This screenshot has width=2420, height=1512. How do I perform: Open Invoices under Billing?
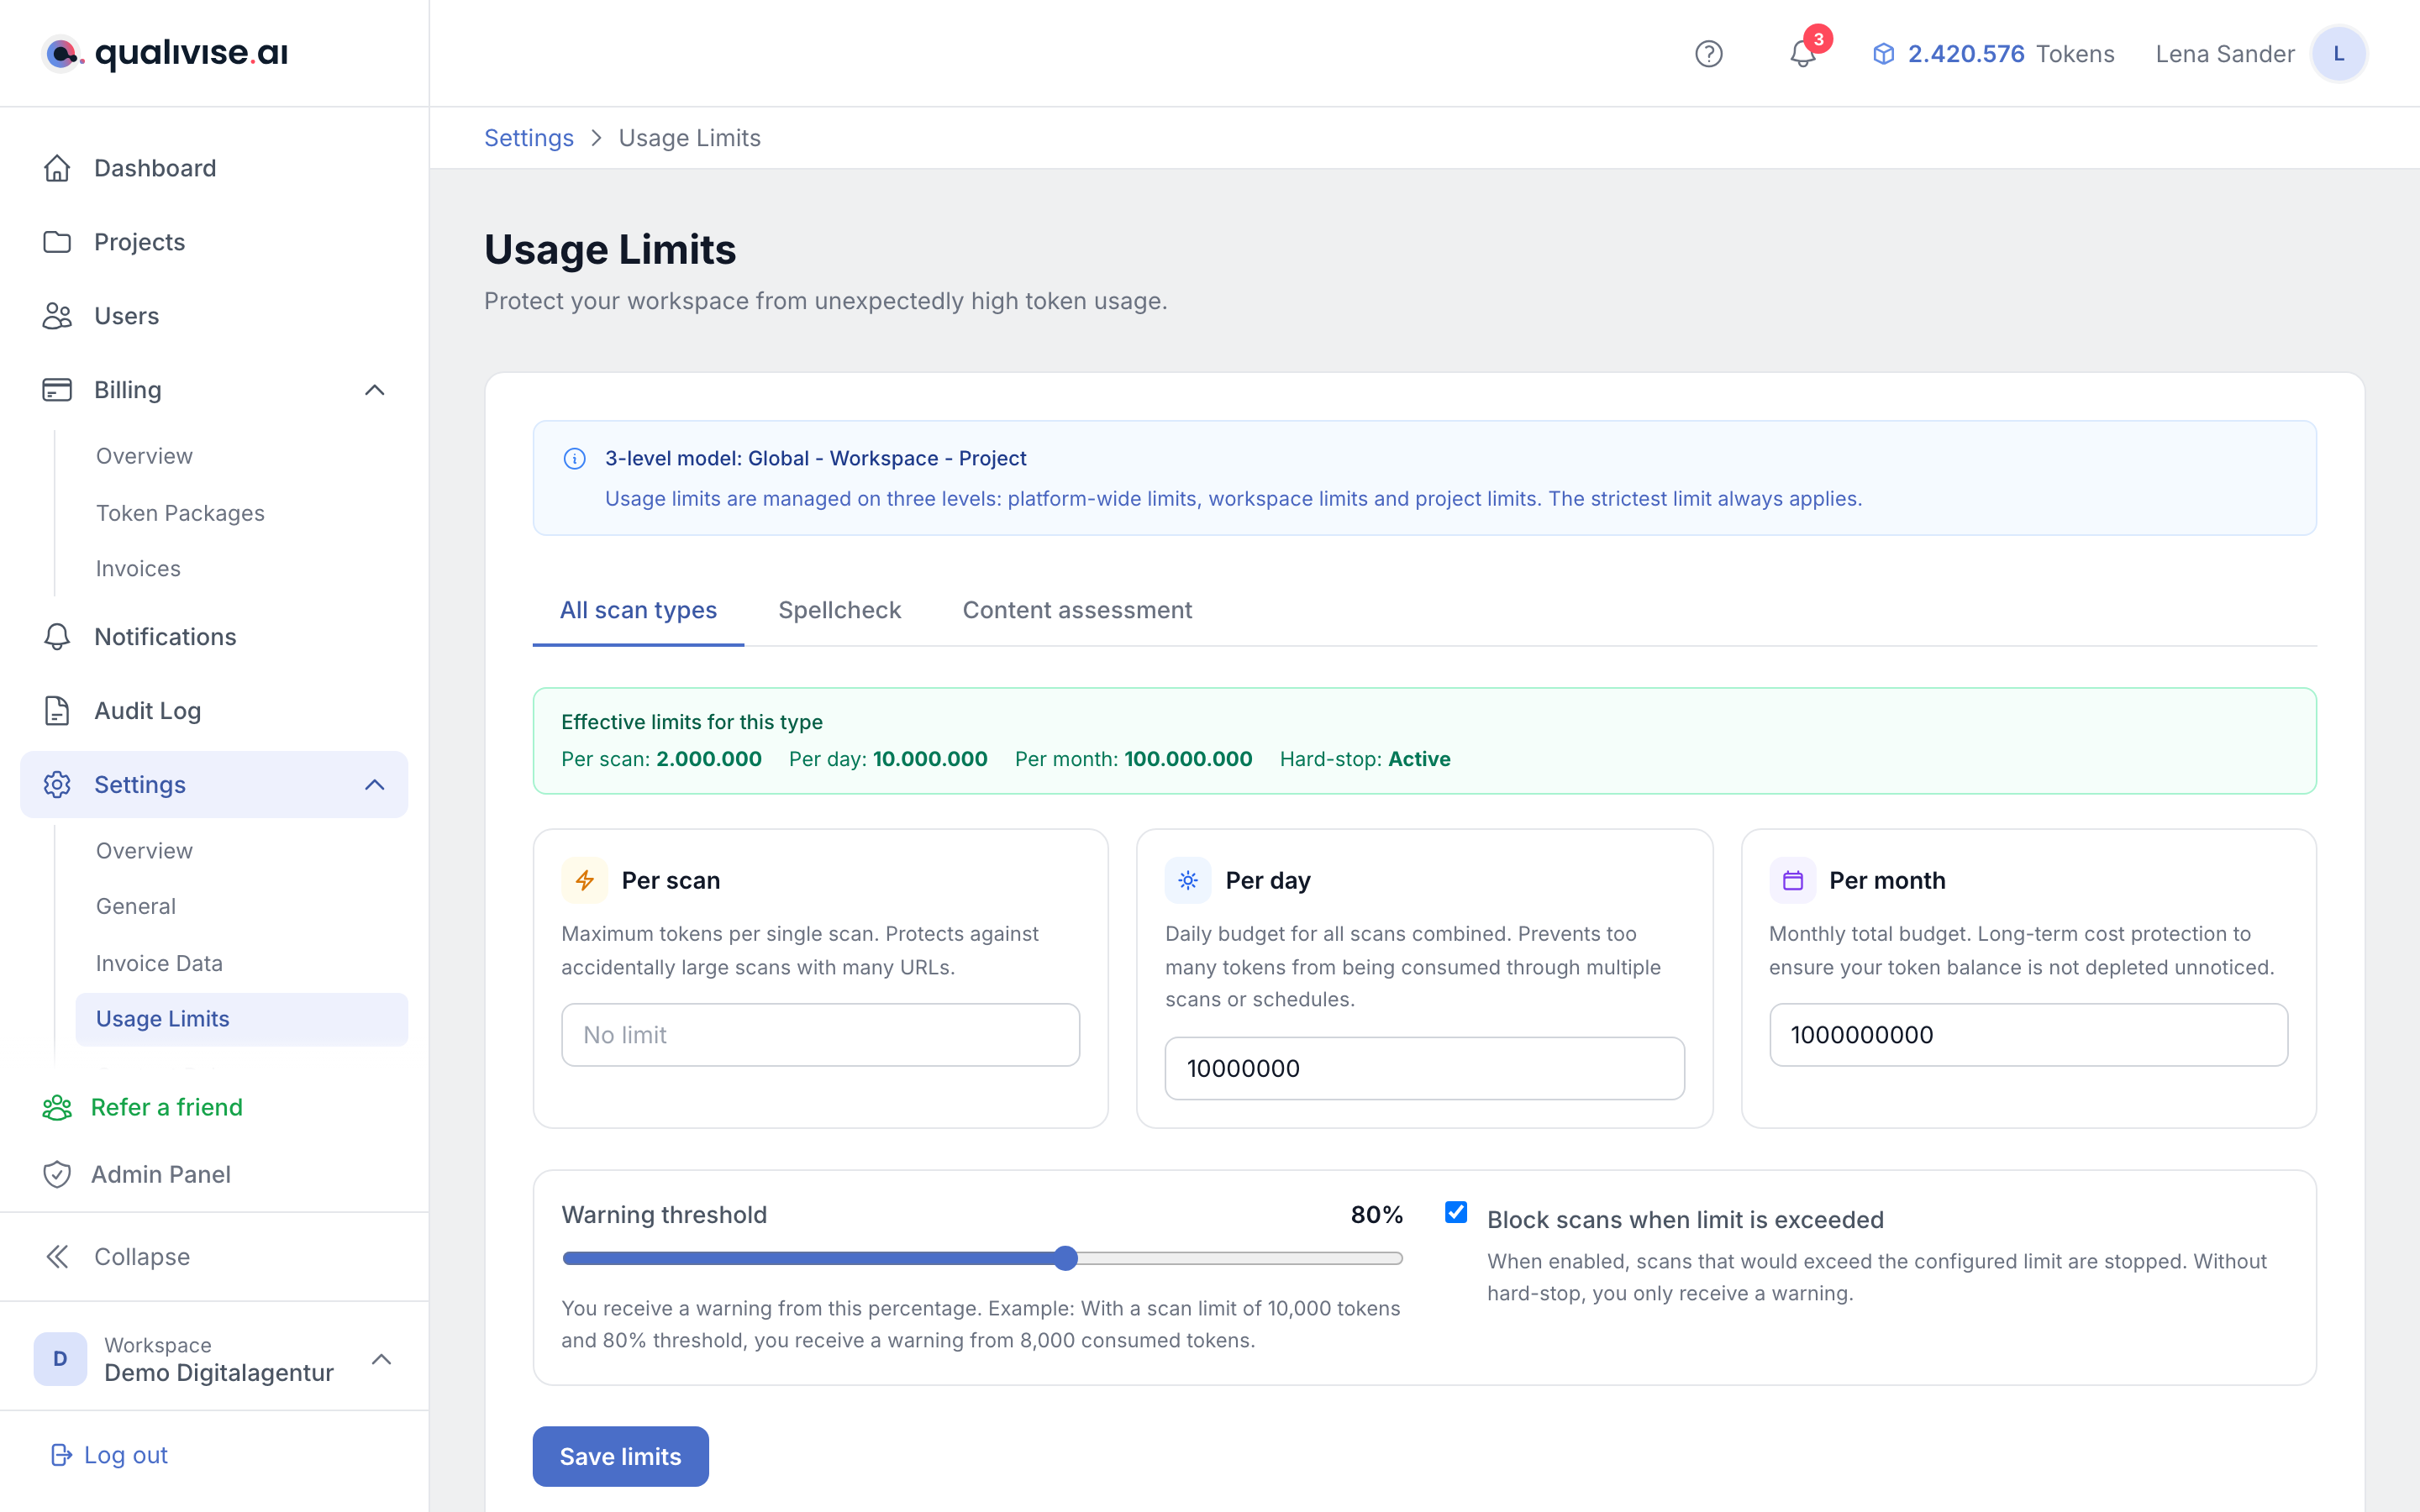pyautogui.click(x=138, y=569)
